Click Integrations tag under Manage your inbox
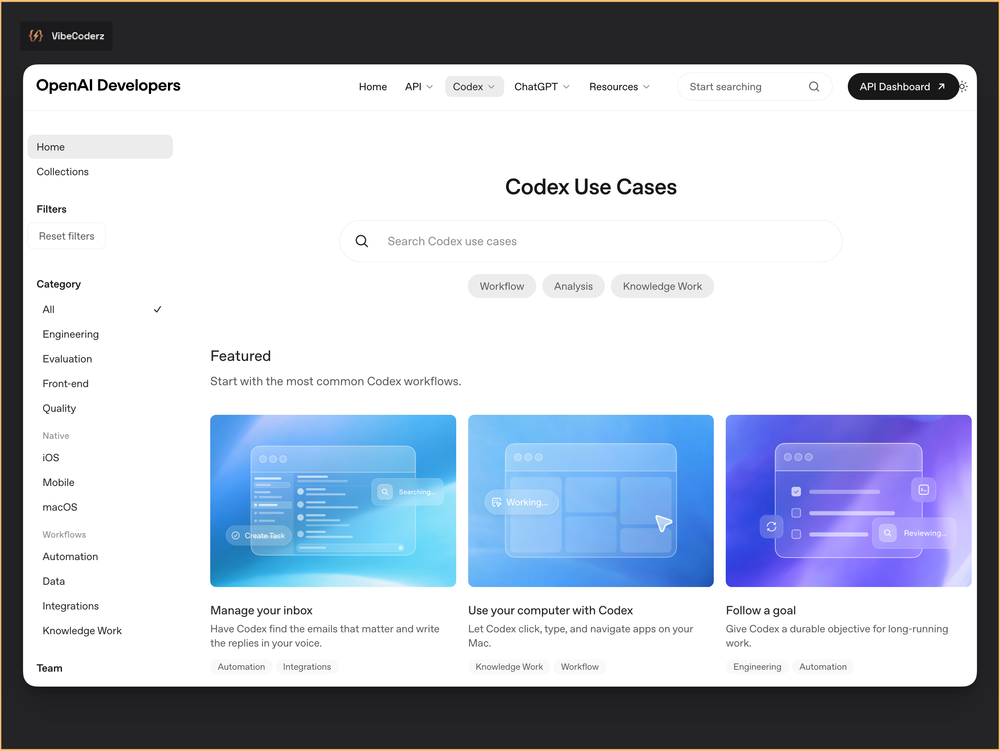 [x=307, y=667]
